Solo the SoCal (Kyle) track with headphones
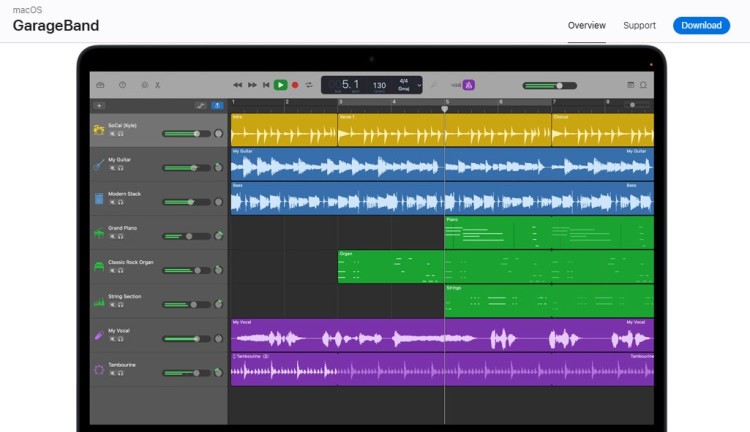 [x=121, y=134]
